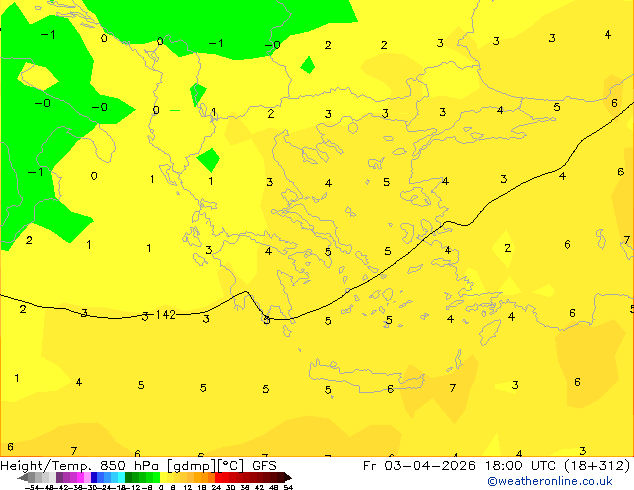The width and height of the screenshot is (634, 490).
Task: Pick the bright yellow swatch on the temperature scale
Action: [x=164, y=477]
